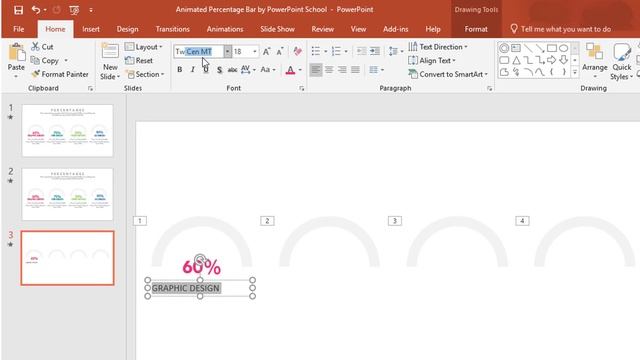The width and height of the screenshot is (640, 360).
Task: Select slide 1 thumbnail
Action: click(67, 131)
